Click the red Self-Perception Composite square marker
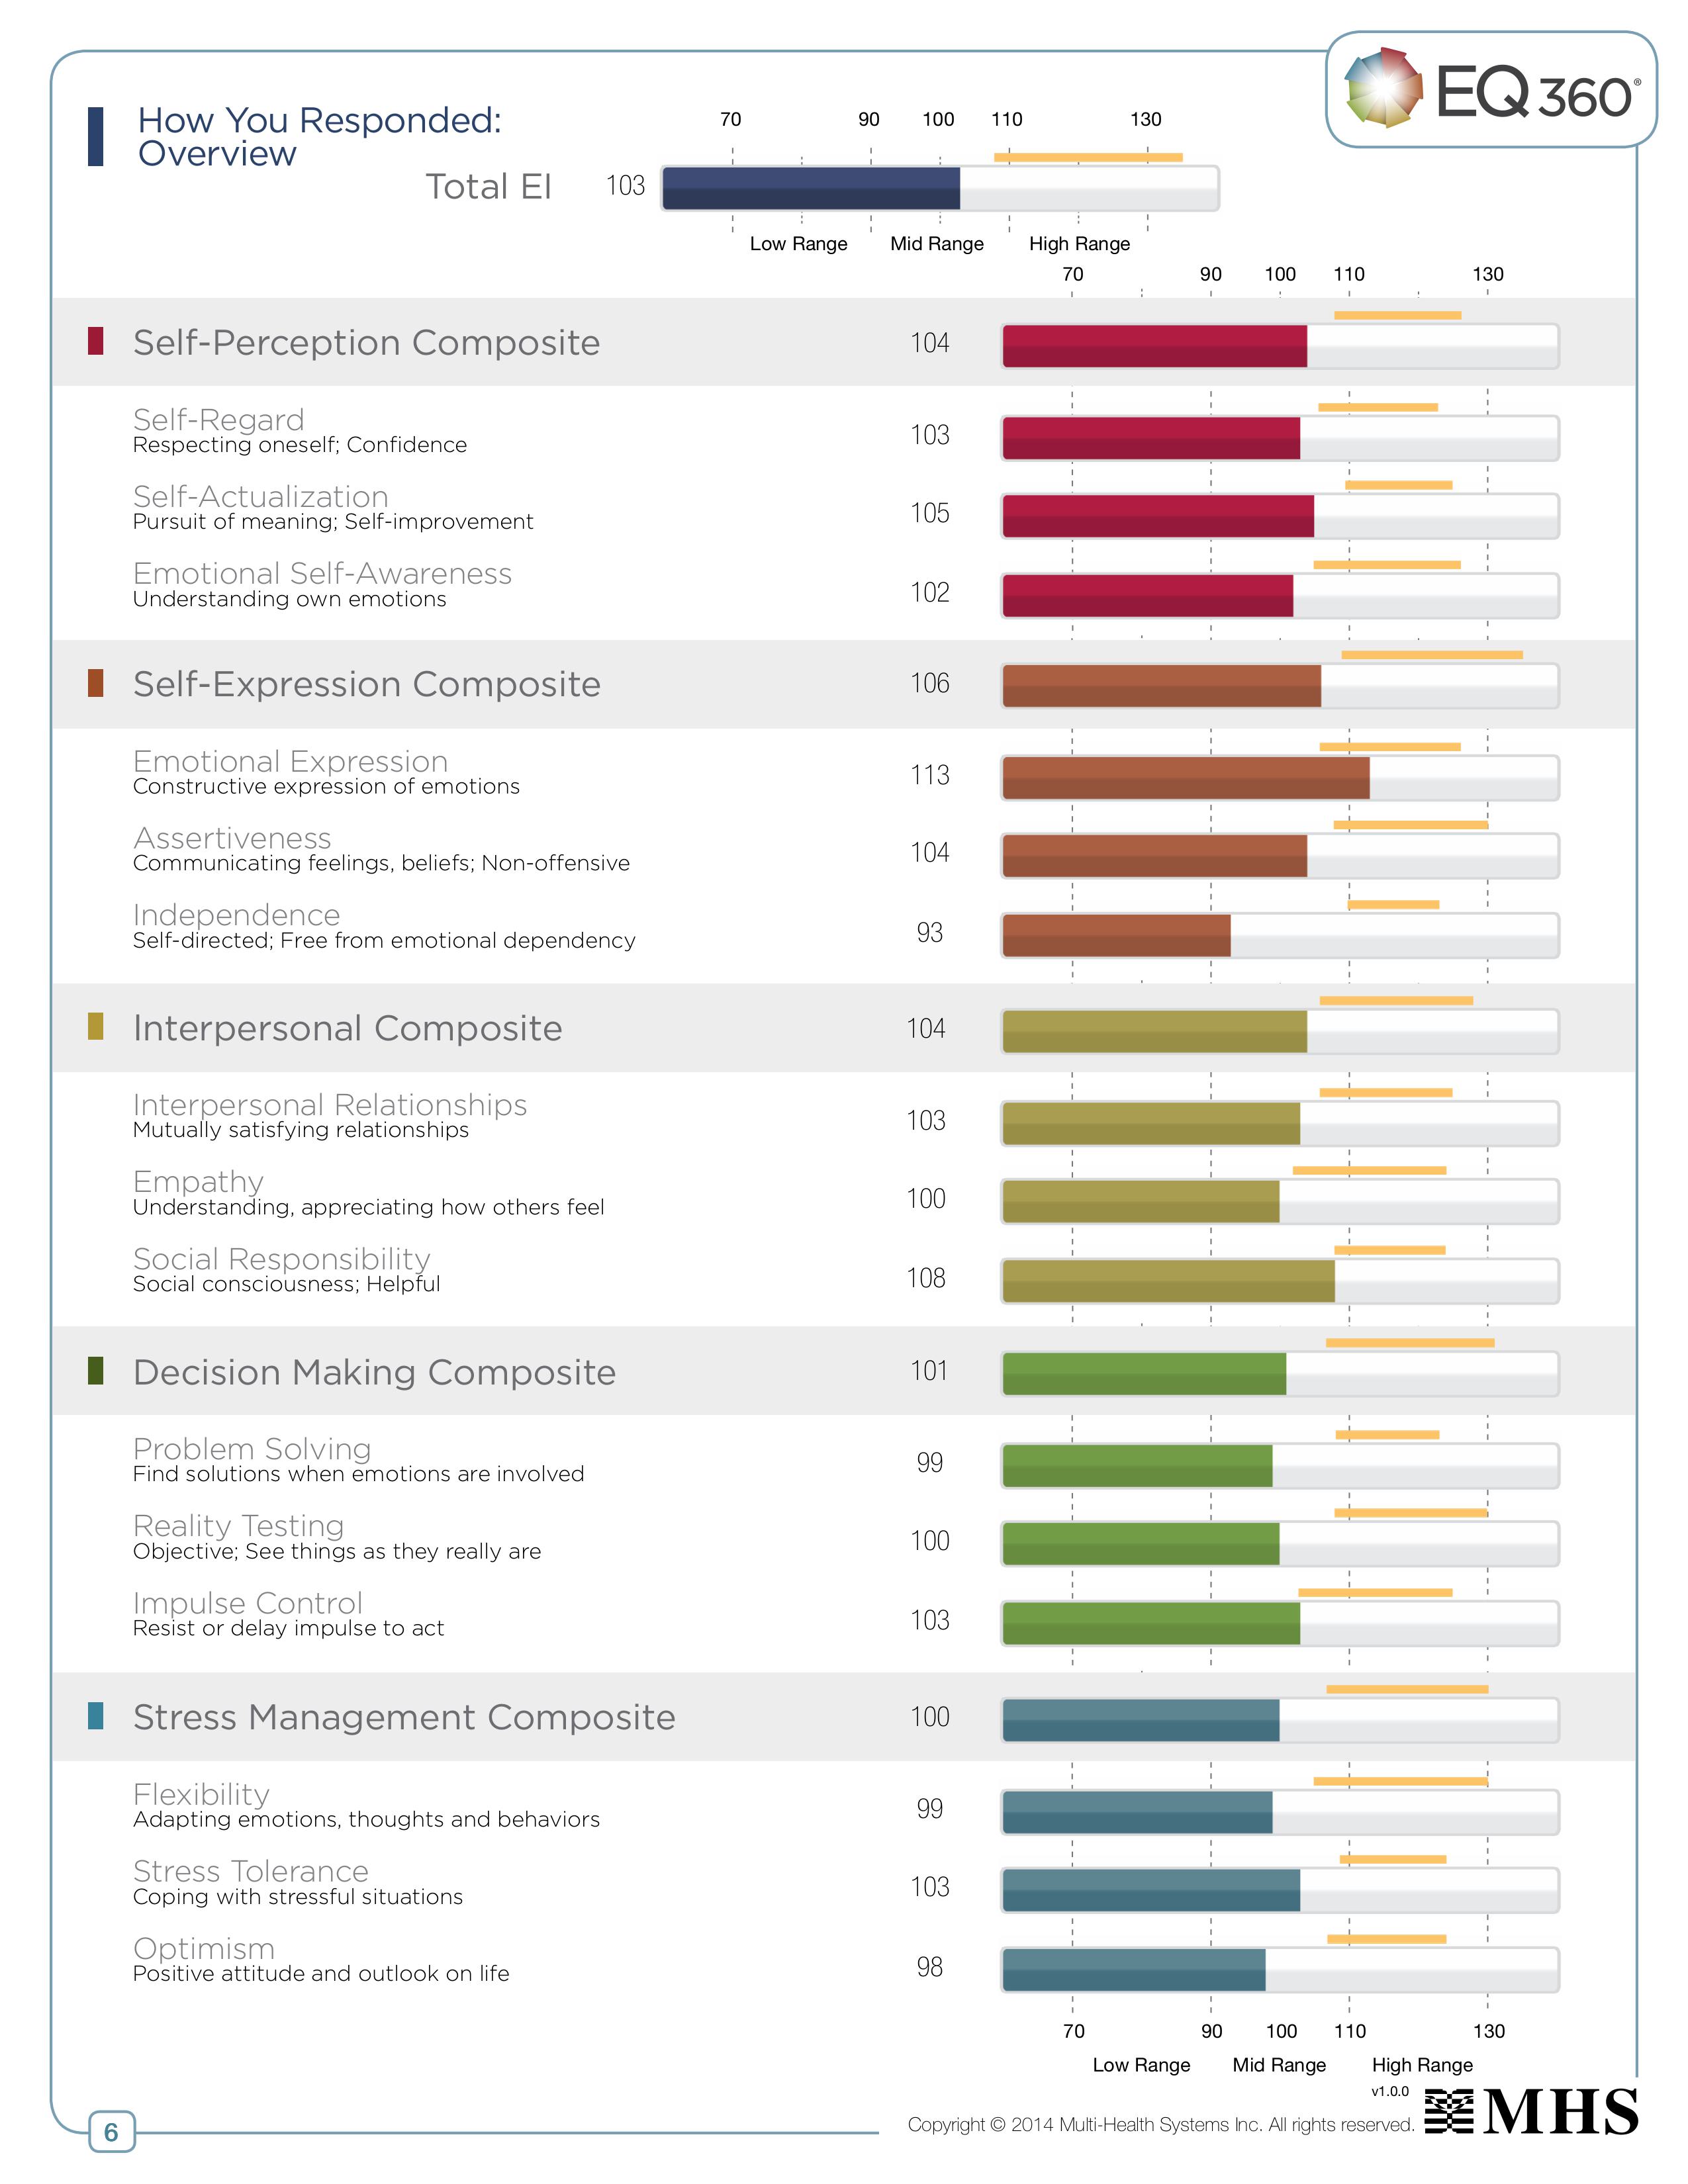Viewport: 1688px width, 2184px height. click(x=96, y=341)
